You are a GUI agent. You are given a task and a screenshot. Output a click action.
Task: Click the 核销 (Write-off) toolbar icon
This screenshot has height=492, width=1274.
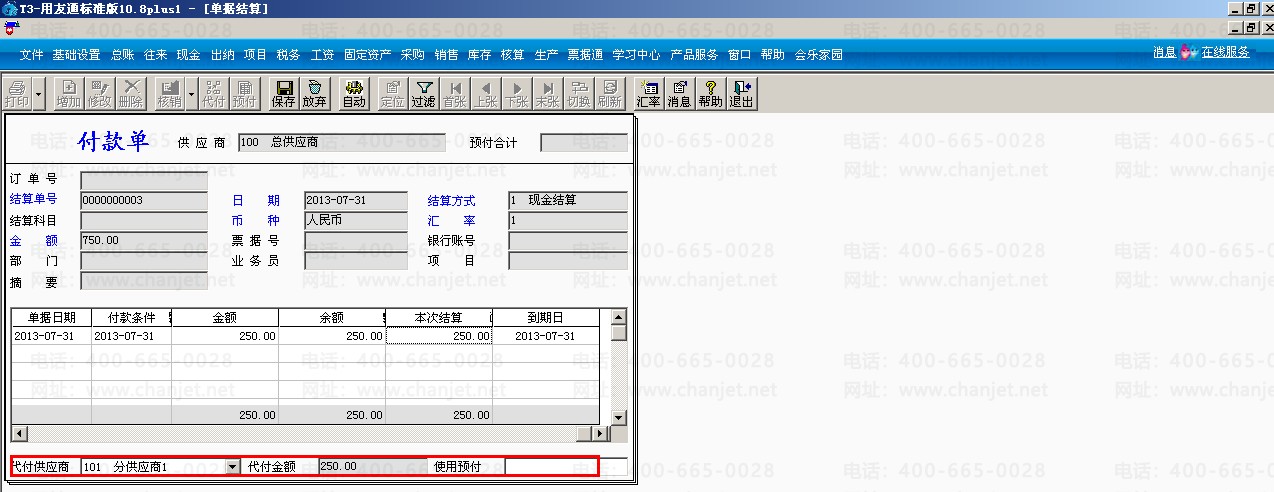point(169,93)
